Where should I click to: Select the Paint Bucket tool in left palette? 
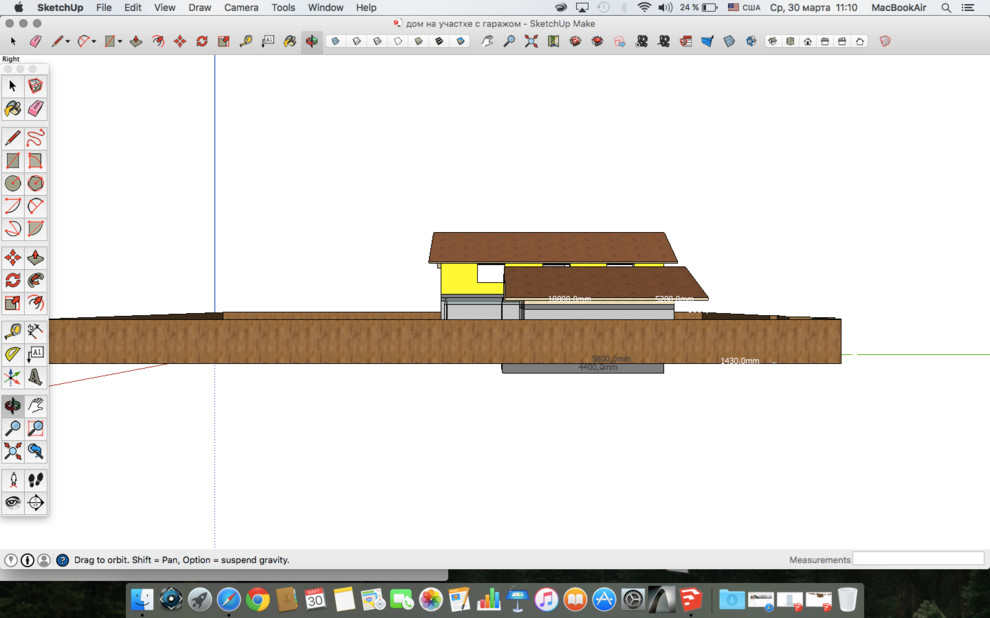(13, 109)
